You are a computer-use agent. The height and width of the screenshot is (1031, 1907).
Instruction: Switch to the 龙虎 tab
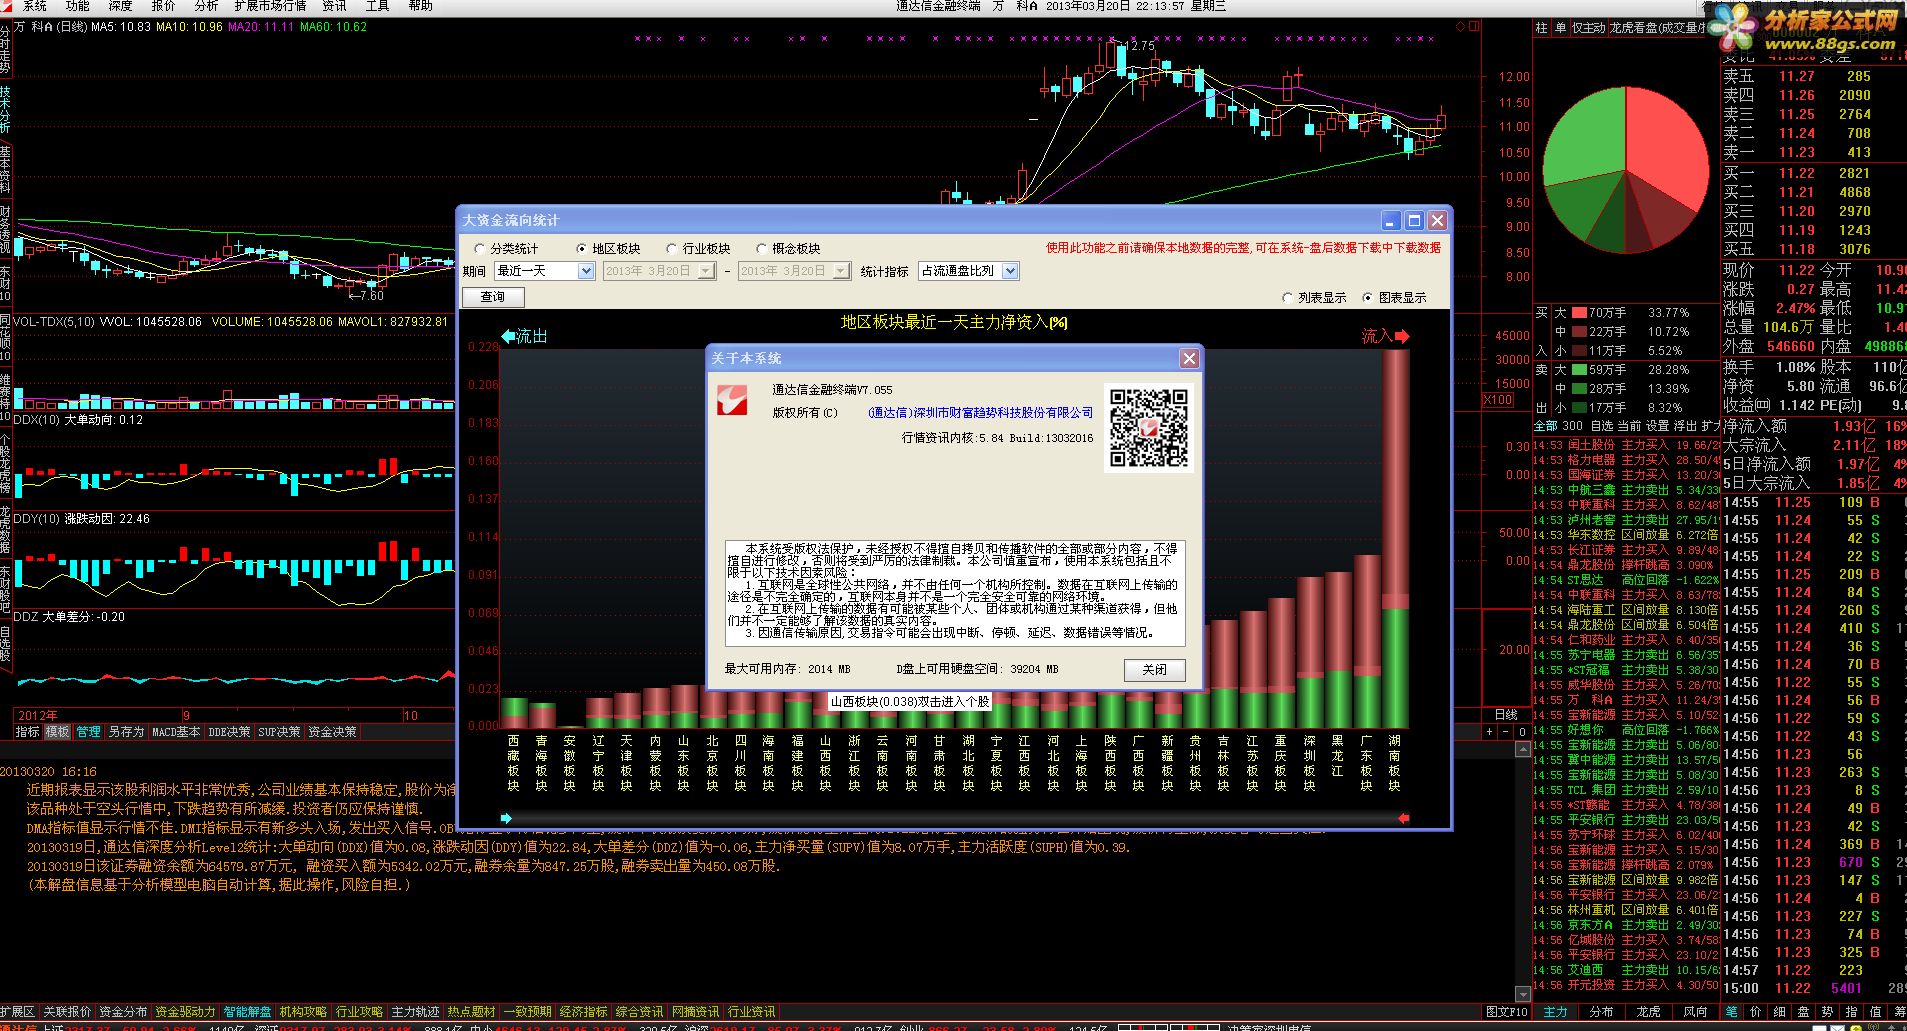1648,1012
